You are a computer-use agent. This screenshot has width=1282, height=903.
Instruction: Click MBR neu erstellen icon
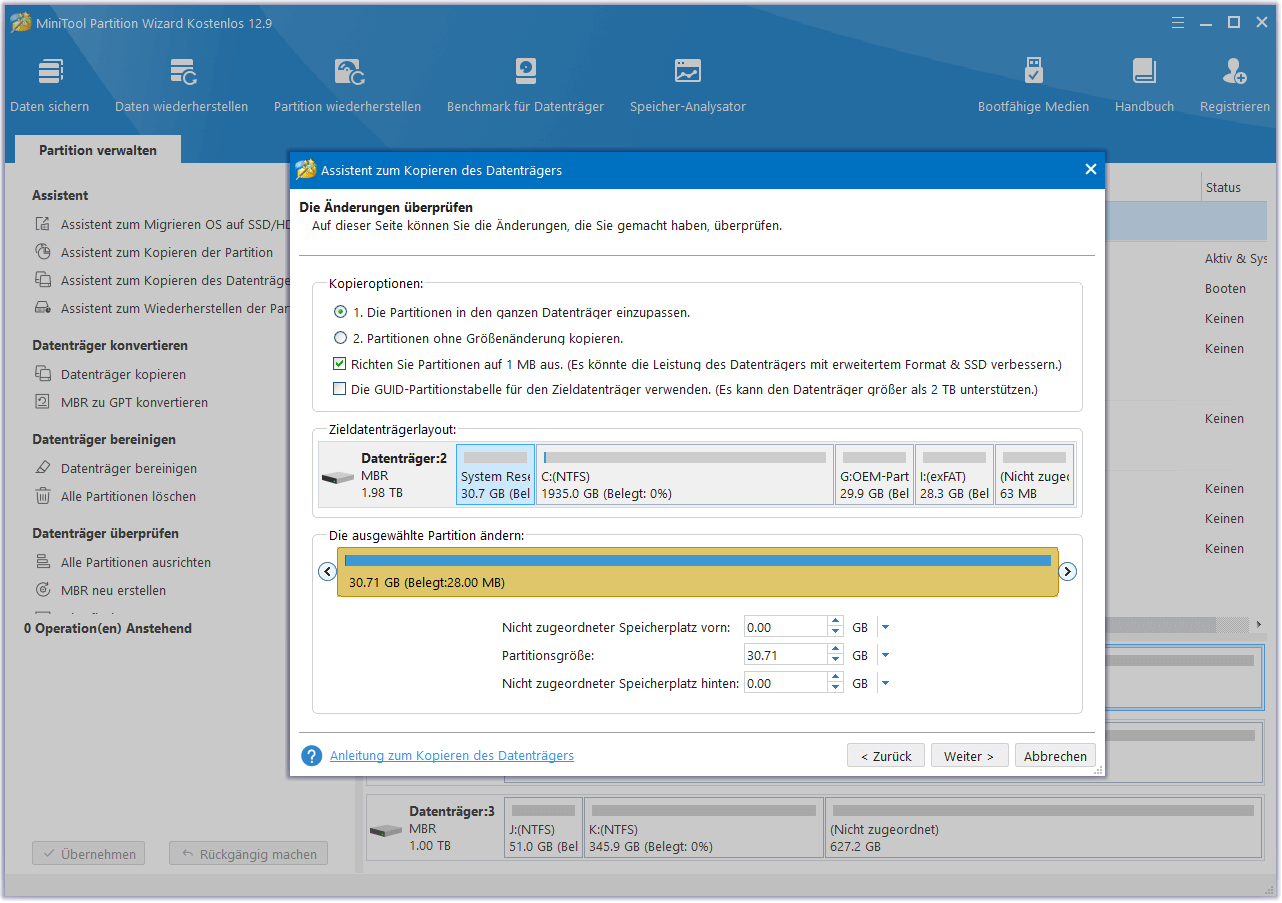(x=43, y=591)
